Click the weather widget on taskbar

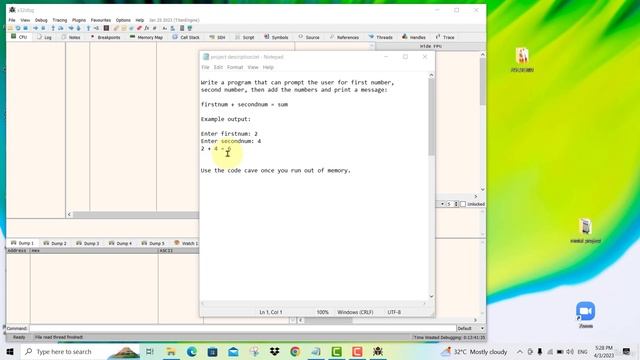pyautogui.click(x=474, y=351)
